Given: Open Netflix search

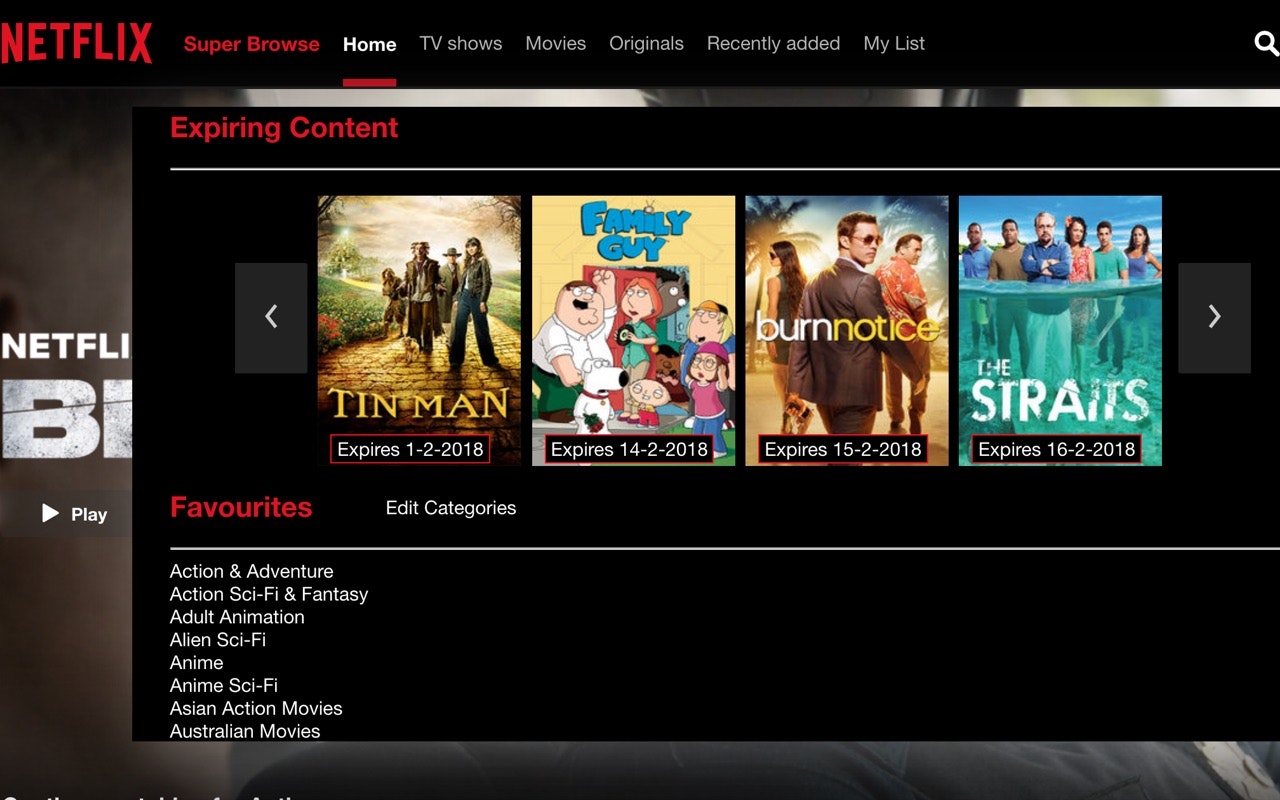Looking at the screenshot, I should [x=1266, y=44].
